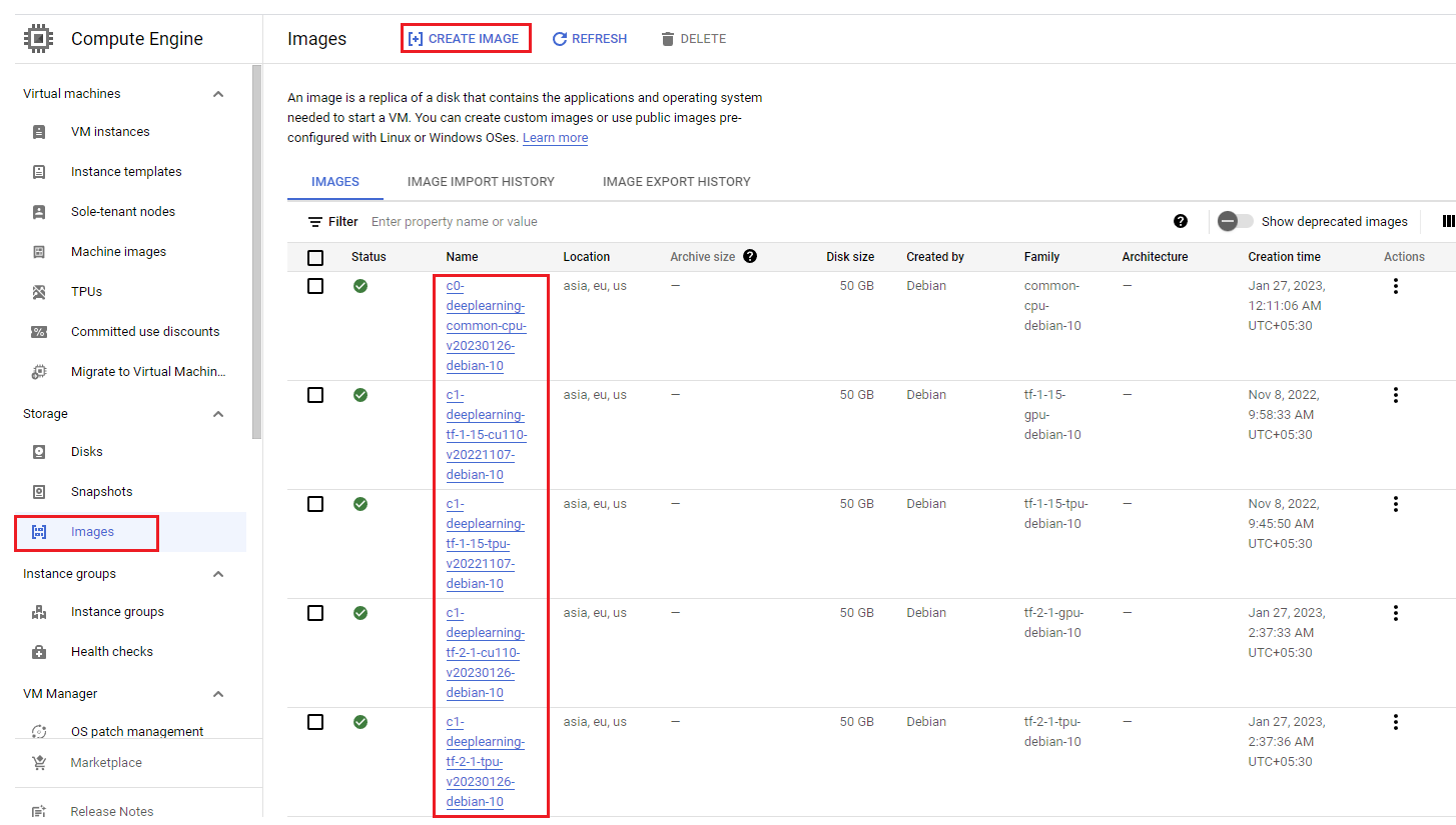Switch to Image Import History tab
Viewport: 1456px width, 825px height.
coord(481,182)
